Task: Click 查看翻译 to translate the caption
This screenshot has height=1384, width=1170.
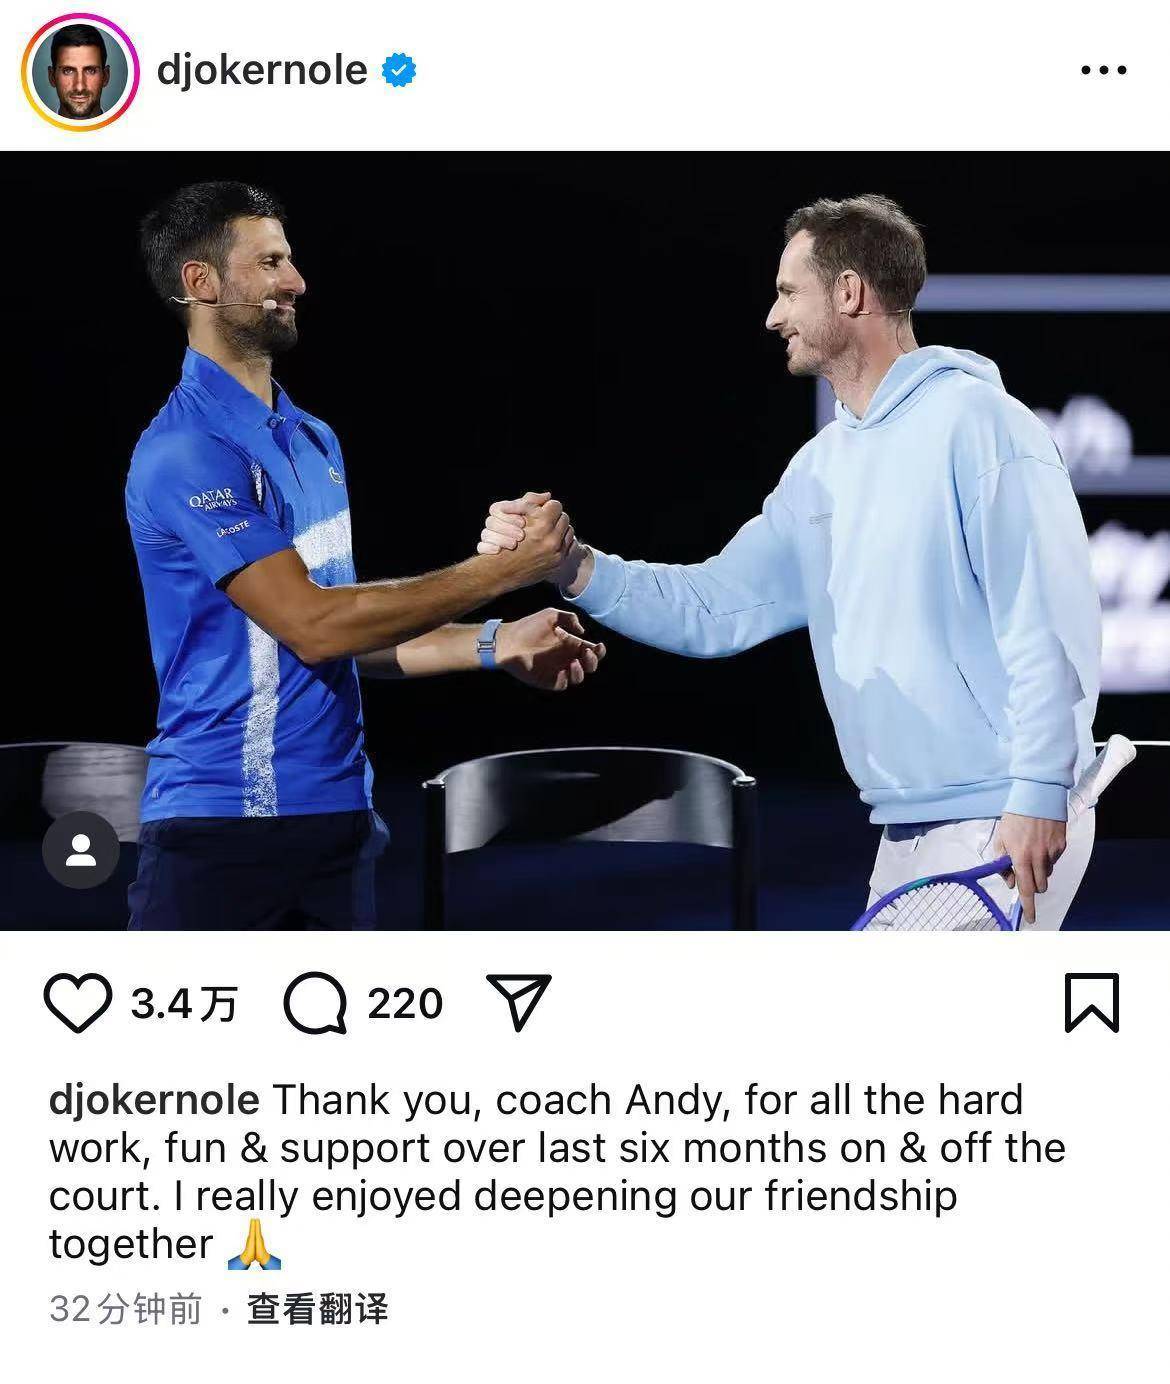Action: pos(318,1309)
